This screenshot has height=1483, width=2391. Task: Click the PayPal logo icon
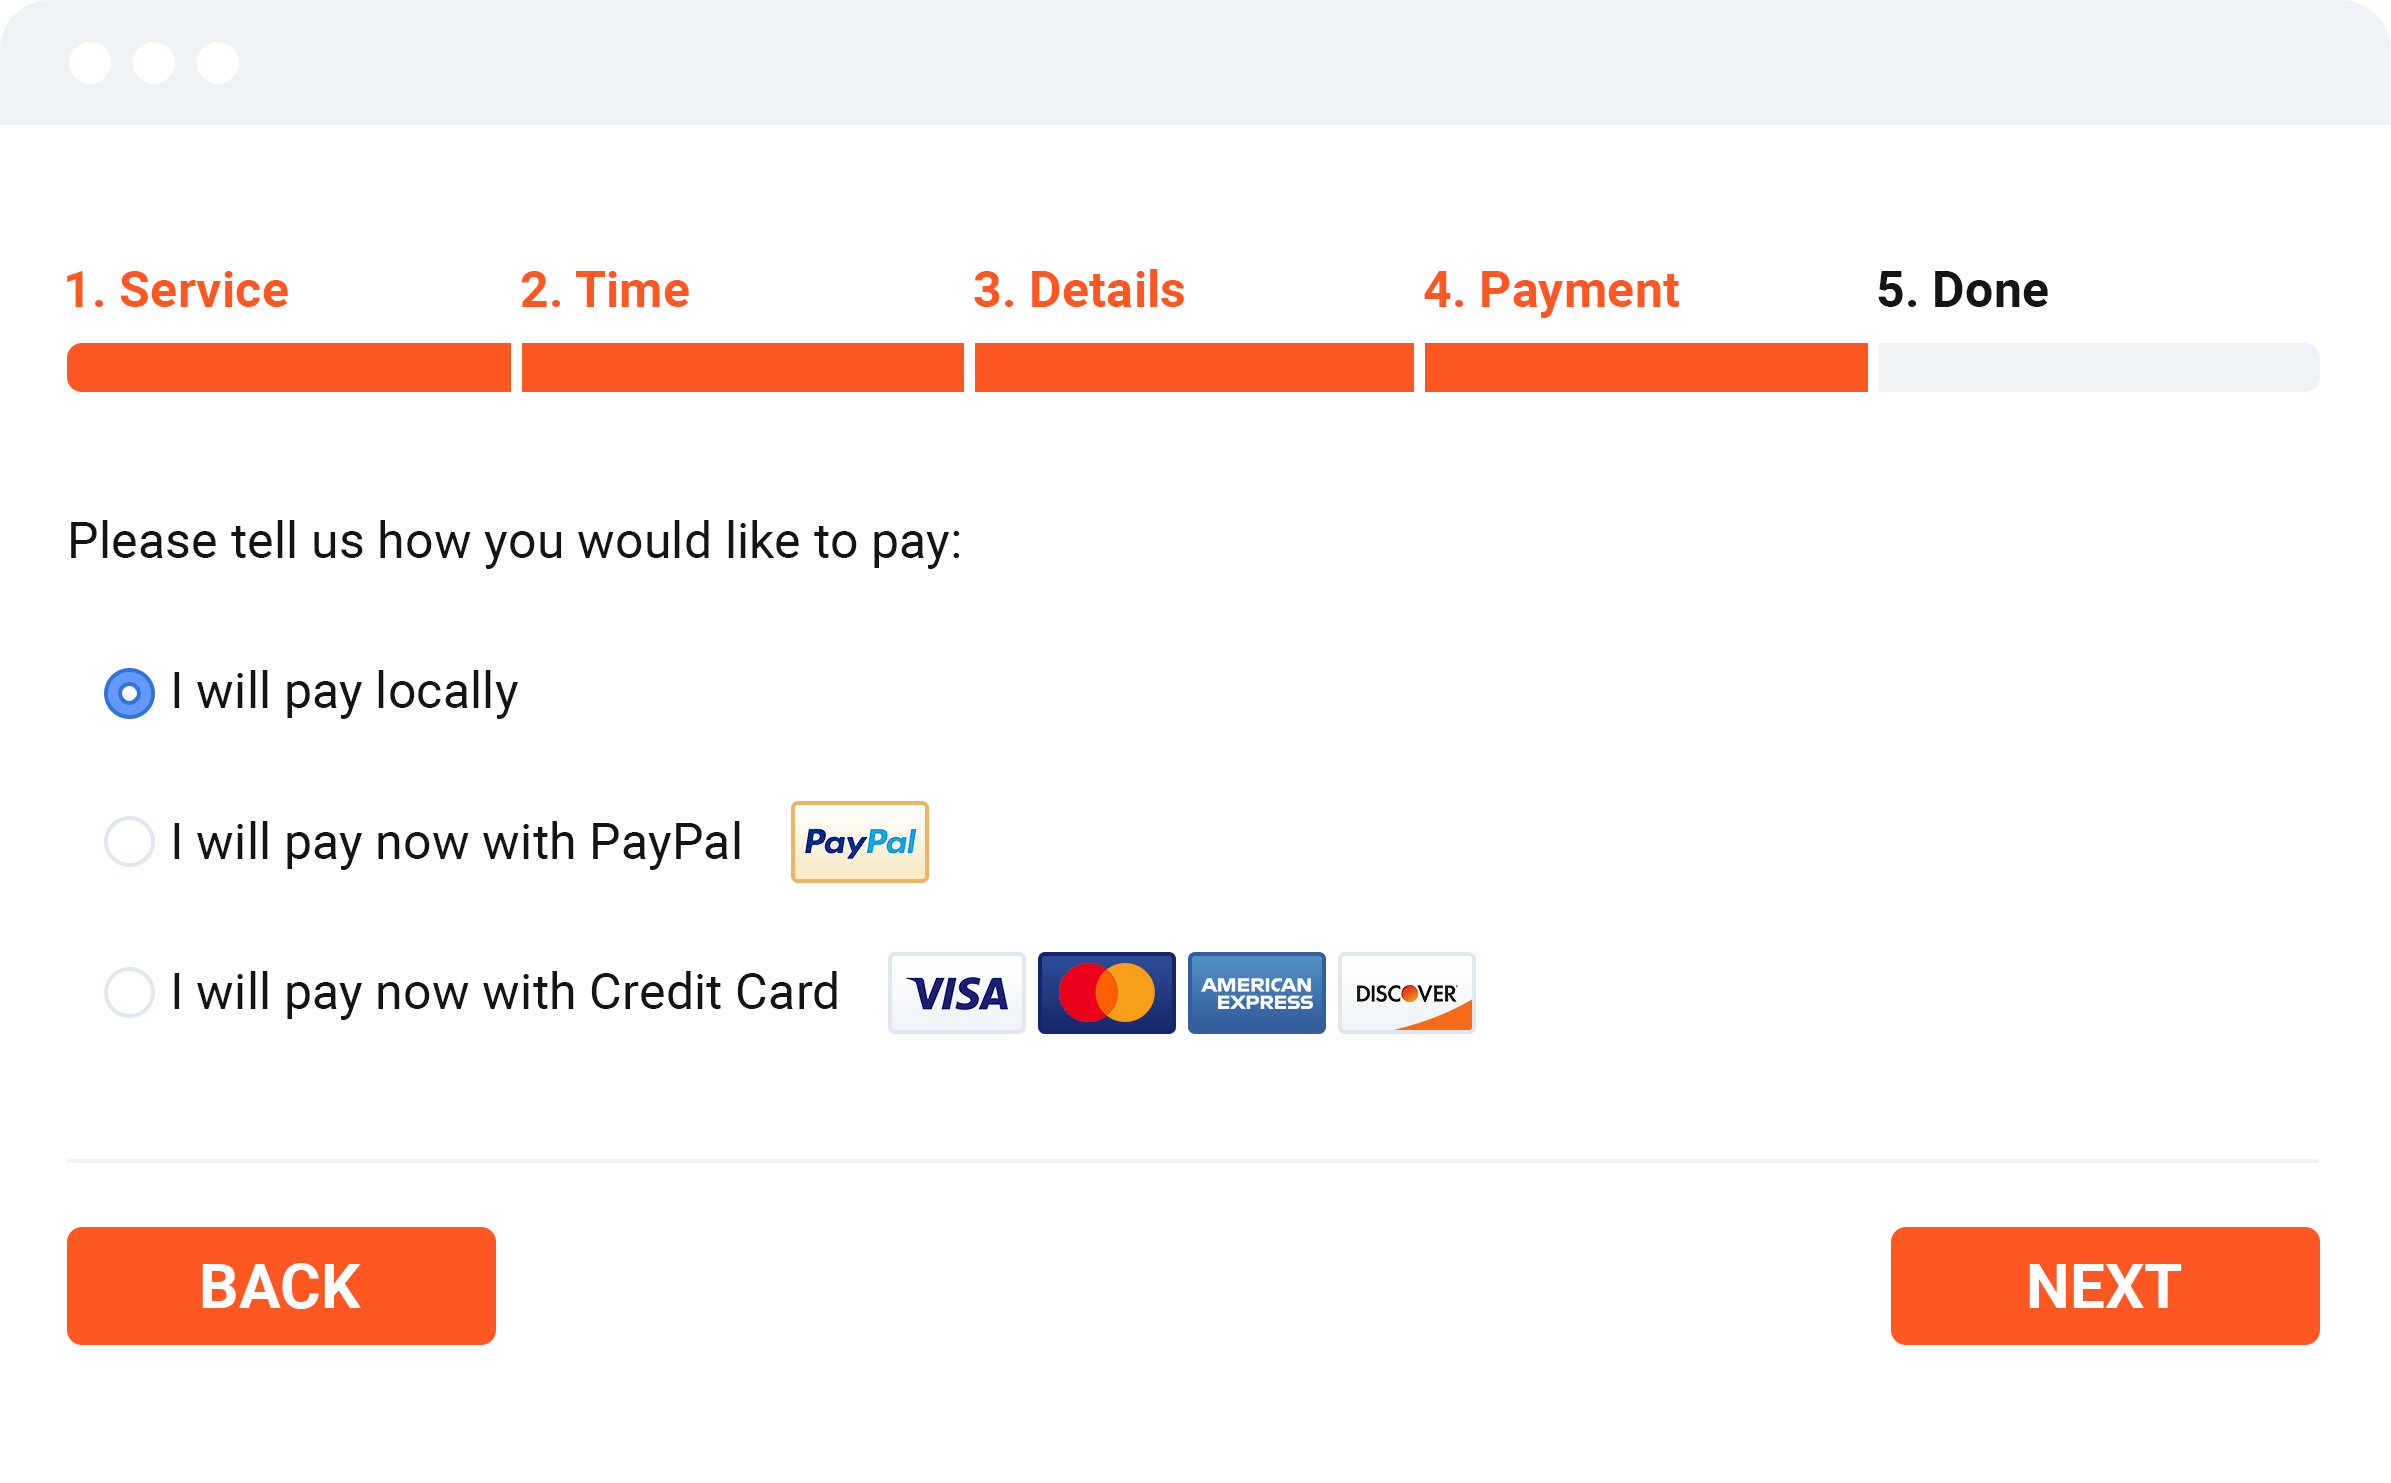859,842
